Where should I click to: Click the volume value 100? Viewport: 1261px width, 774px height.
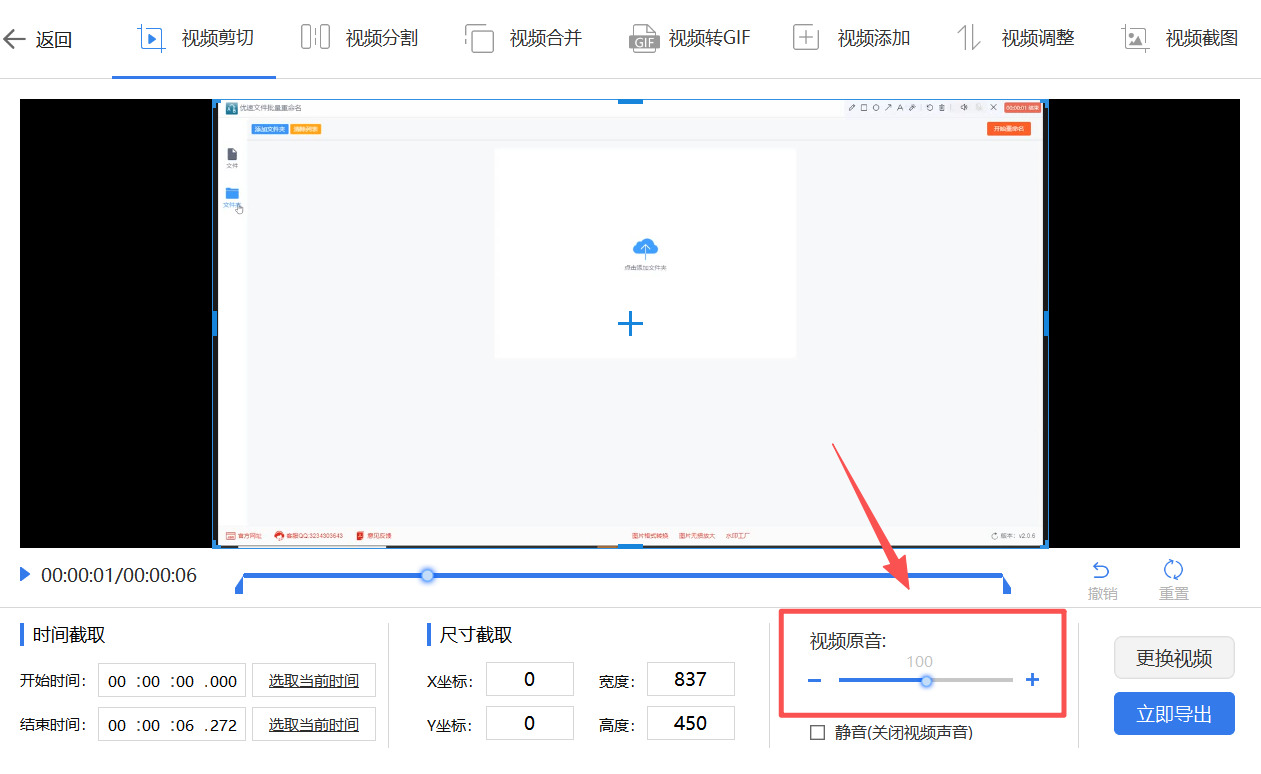coord(919,661)
